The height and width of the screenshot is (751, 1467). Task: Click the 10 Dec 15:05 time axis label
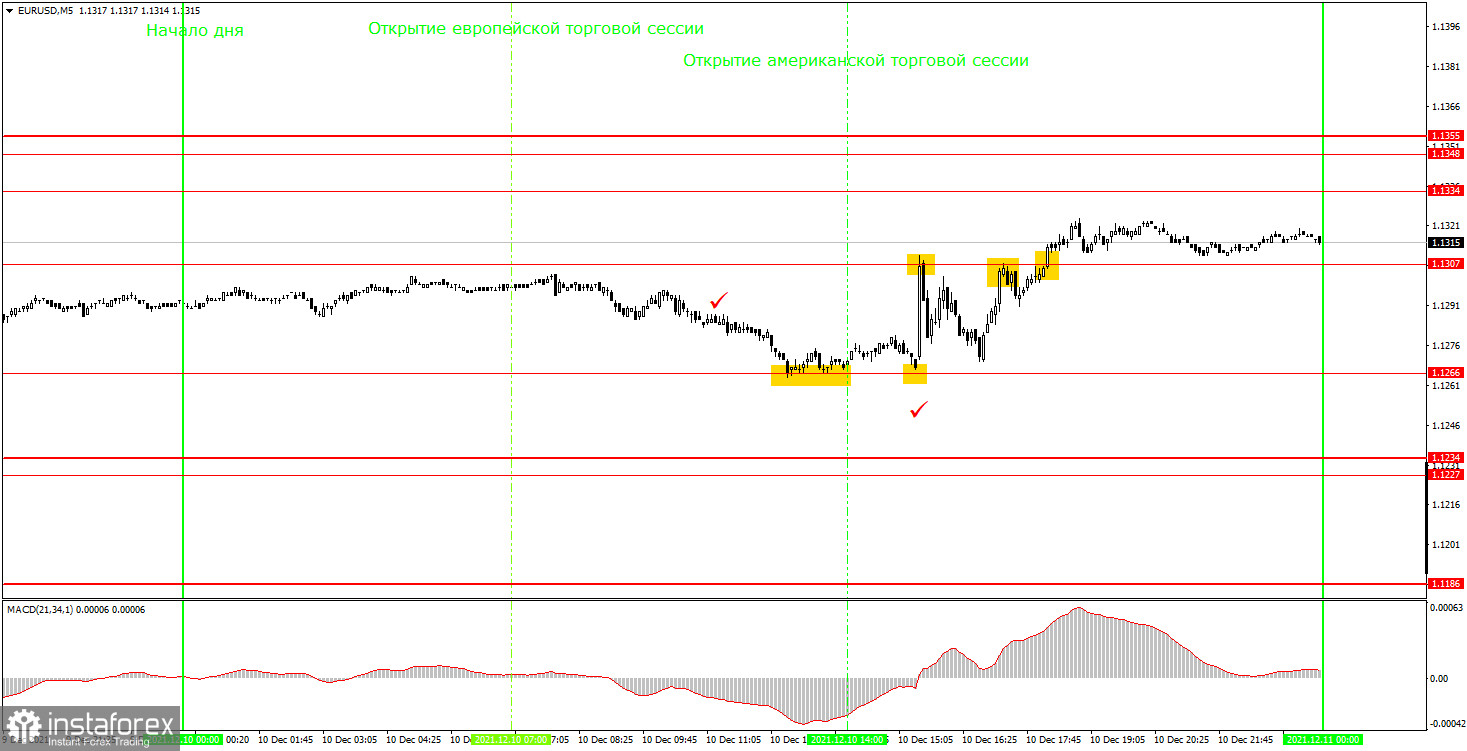[x=926, y=740]
